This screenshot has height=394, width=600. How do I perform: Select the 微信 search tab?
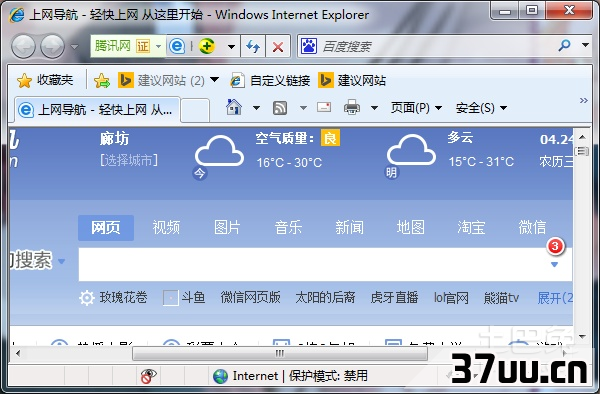[x=532, y=228]
